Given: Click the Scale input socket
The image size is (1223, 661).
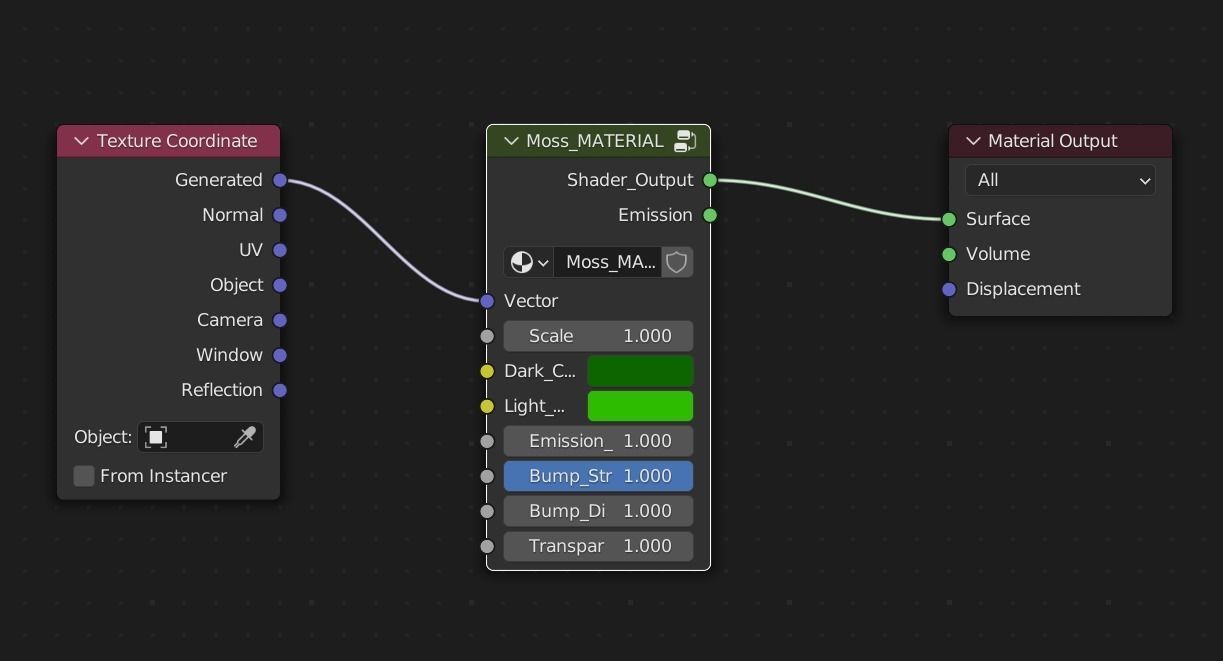Looking at the screenshot, I should 487,336.
